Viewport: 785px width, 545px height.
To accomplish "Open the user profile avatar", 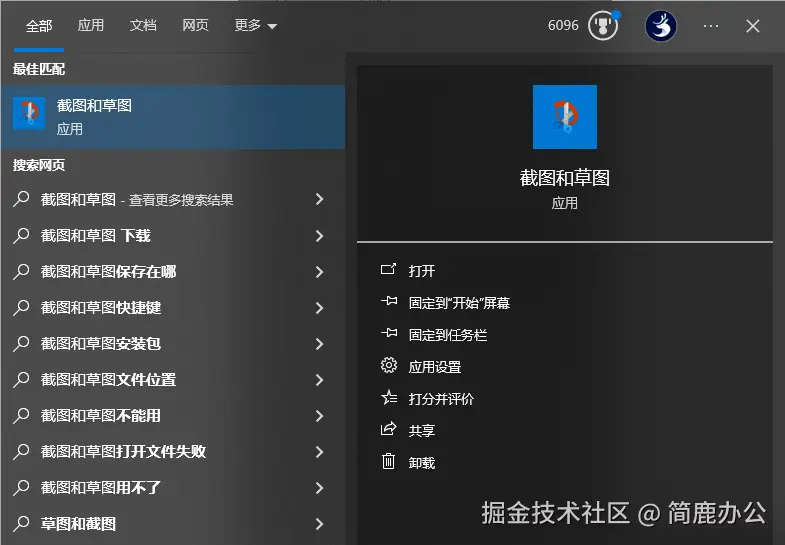I will click(x=660, y=26).
